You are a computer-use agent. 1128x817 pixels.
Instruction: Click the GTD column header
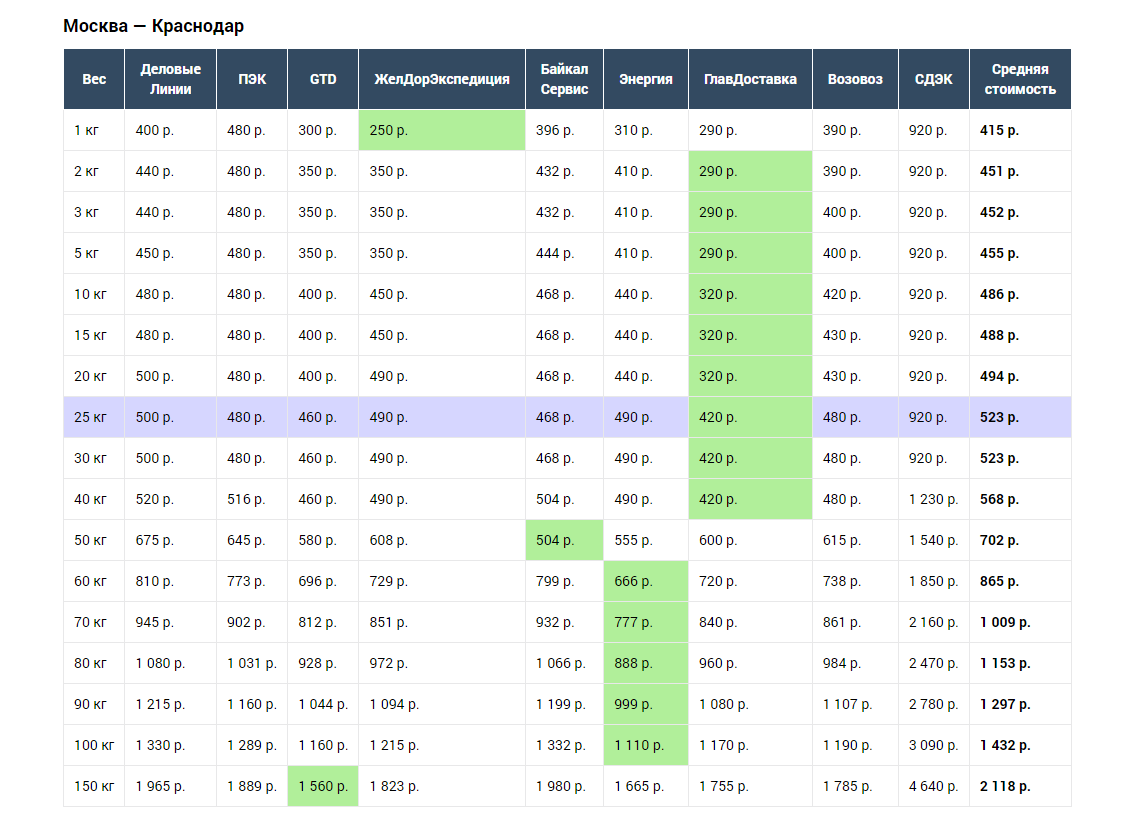(323, 79)
